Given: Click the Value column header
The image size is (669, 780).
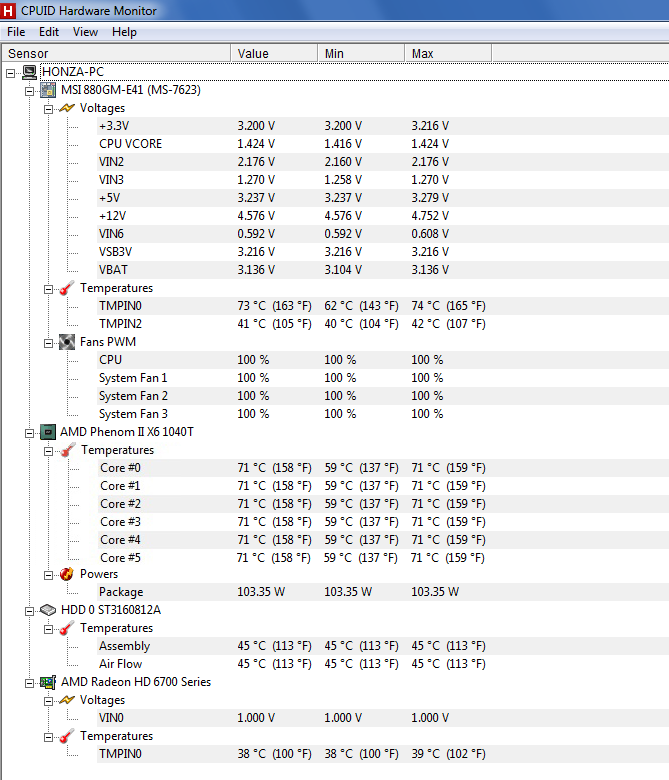Looking at the screenshot, I should click(274, 53).
